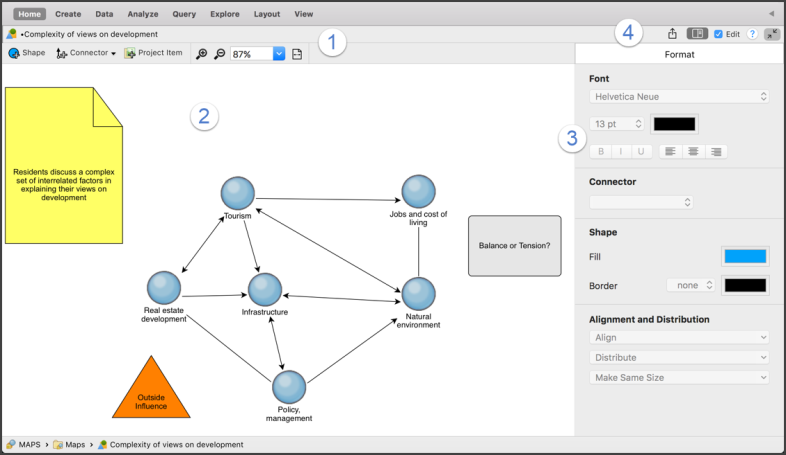
Task: Open the Create tab
Action: pyautogui.click(x=68, y=14)
